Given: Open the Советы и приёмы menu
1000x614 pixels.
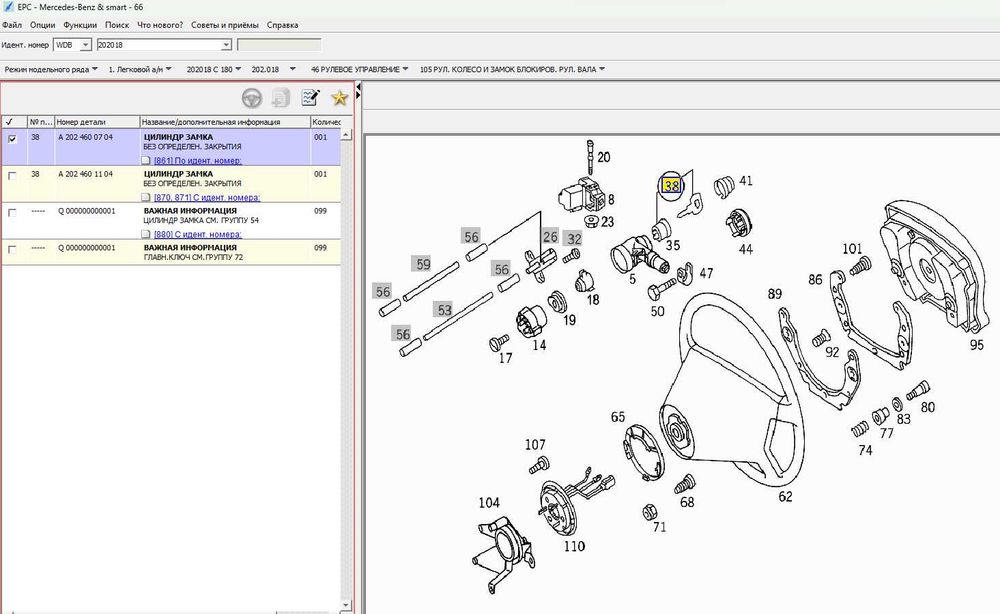Looking at the screenshot, I should point(224,25).
